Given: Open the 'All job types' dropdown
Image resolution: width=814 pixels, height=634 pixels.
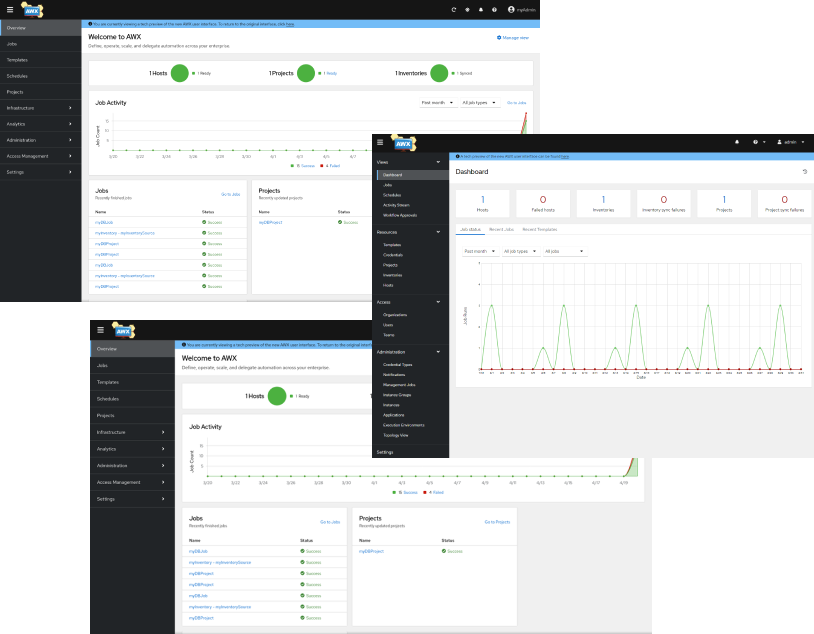Looking at the screenshot, I should pos(473,102).
